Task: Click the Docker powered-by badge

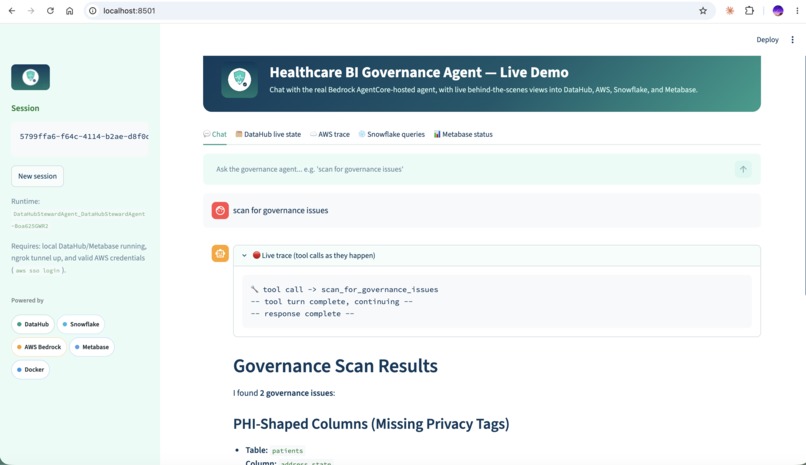Action: (30, 369)
